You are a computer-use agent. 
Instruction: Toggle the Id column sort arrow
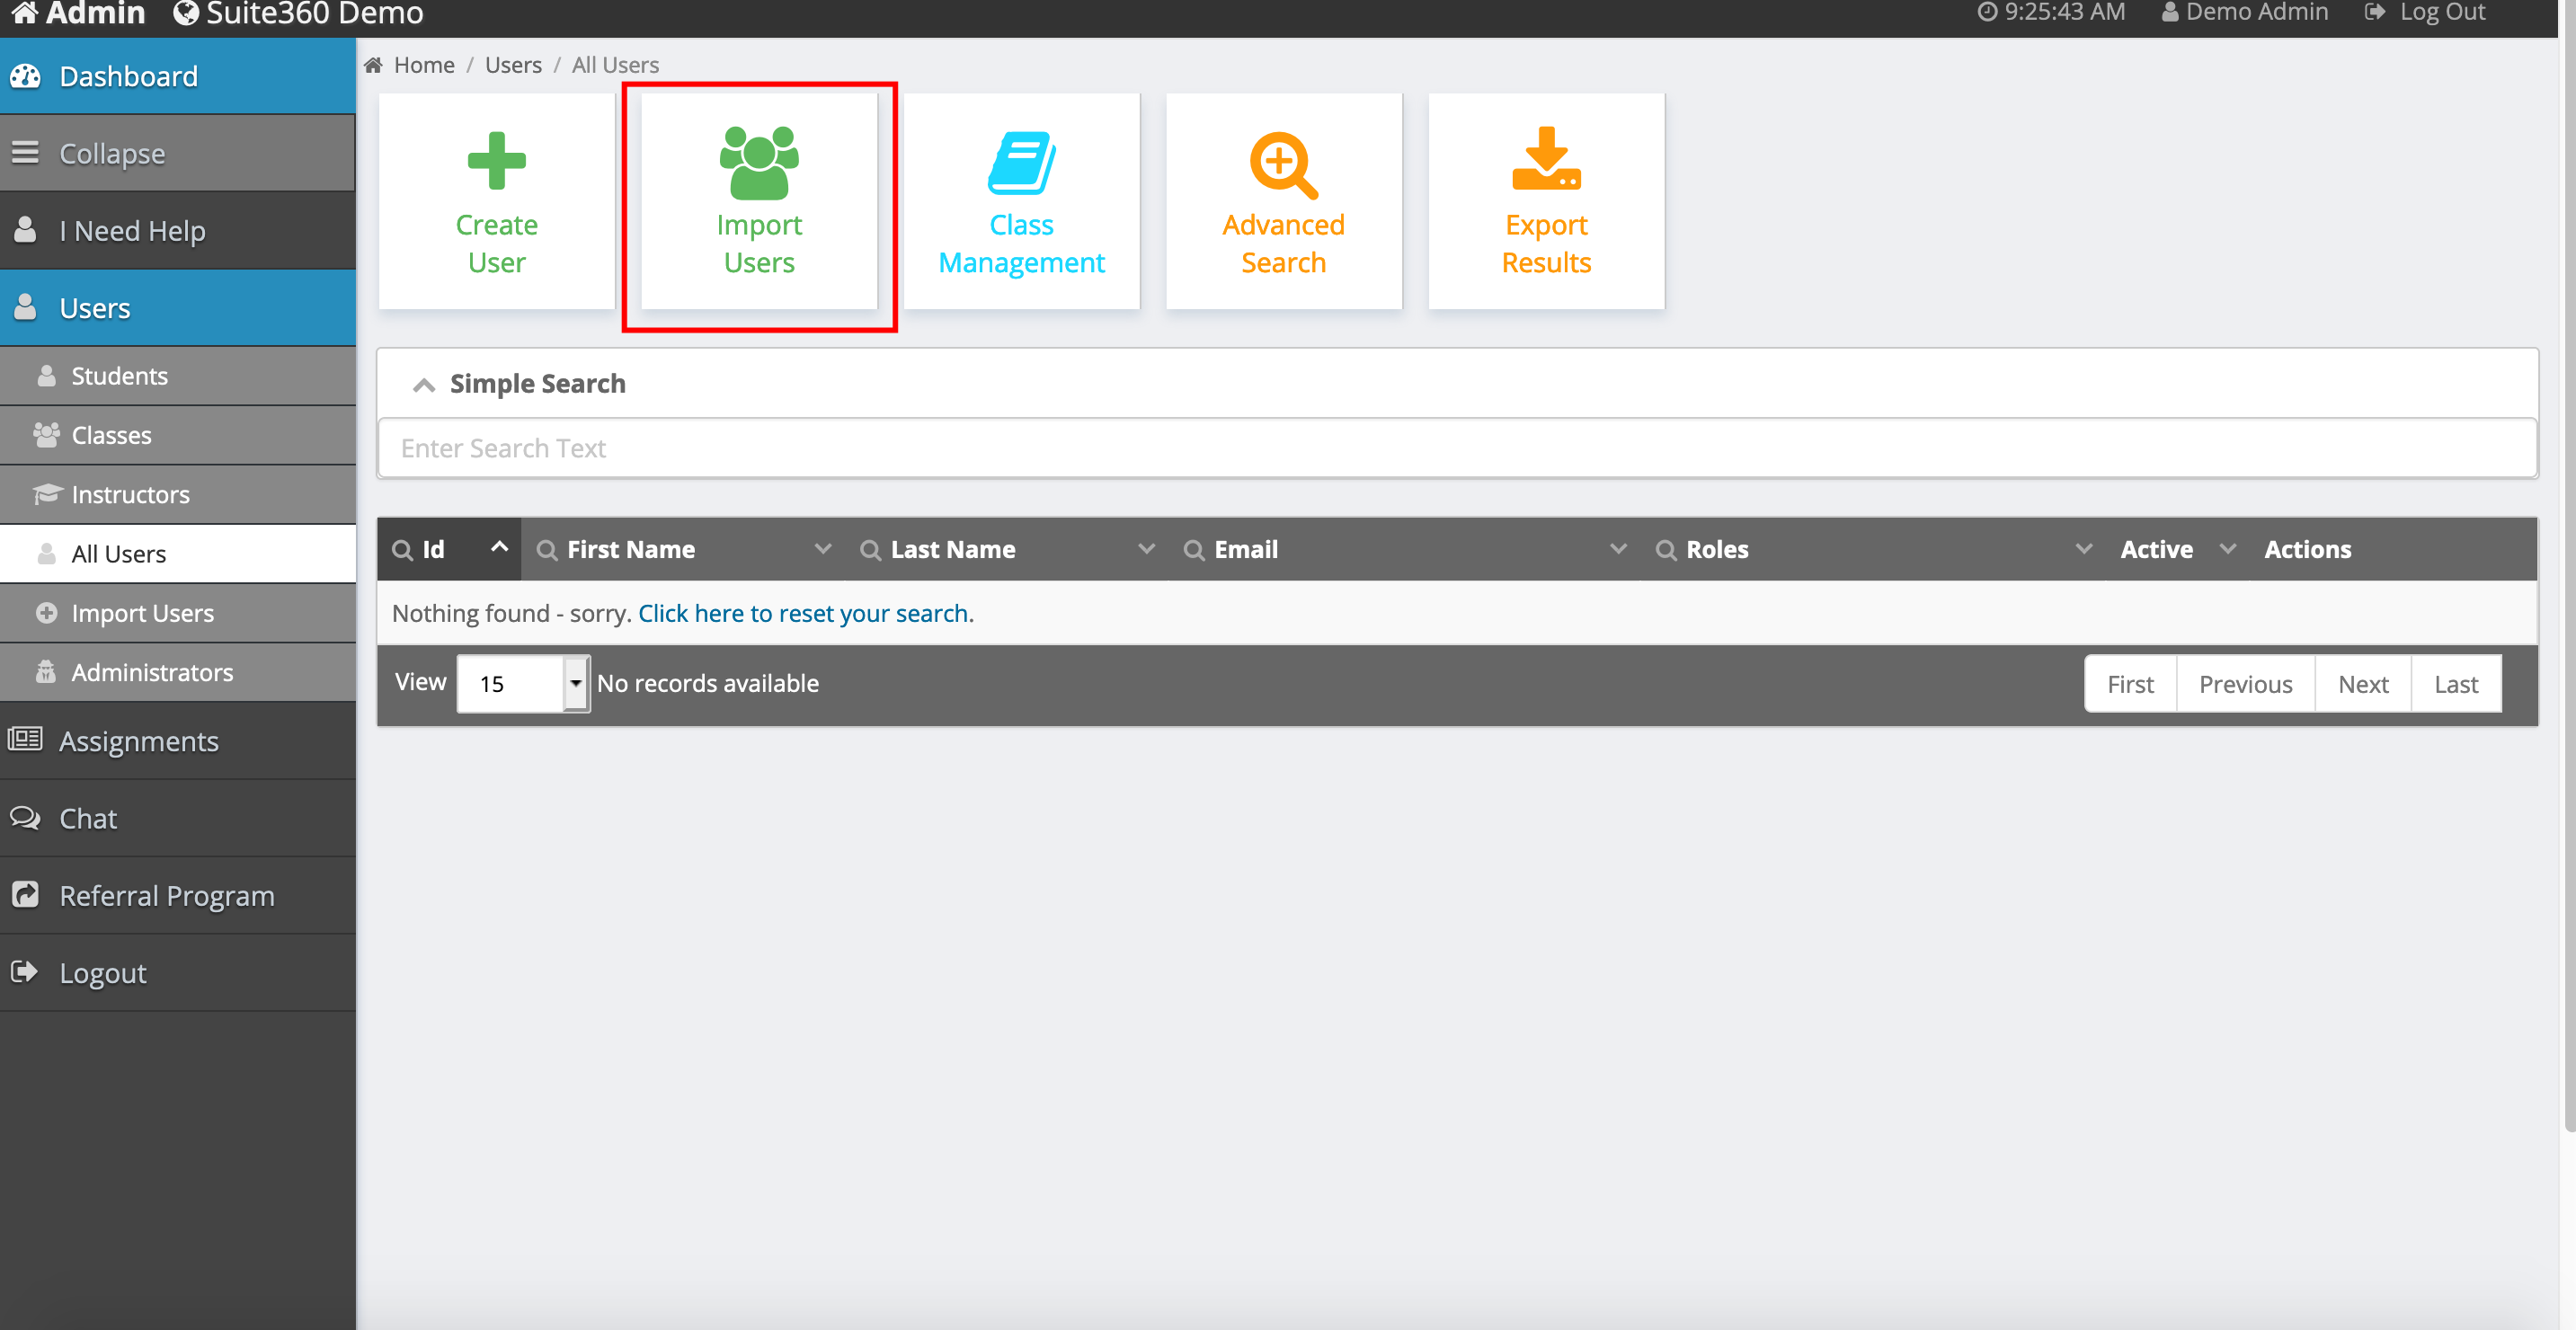tap(499, 547)
